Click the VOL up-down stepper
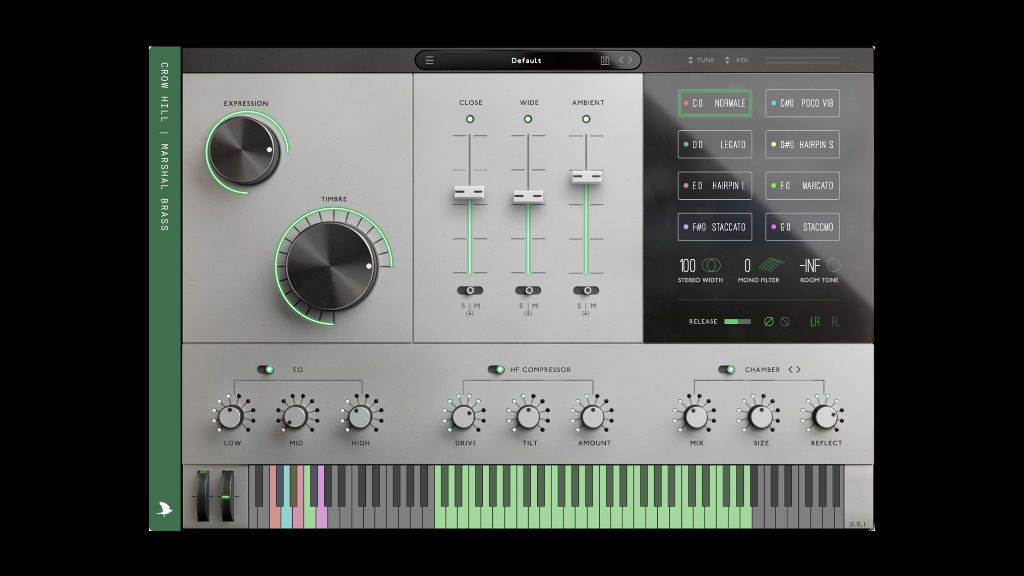The image size is (1024, 576). (727, 60)
